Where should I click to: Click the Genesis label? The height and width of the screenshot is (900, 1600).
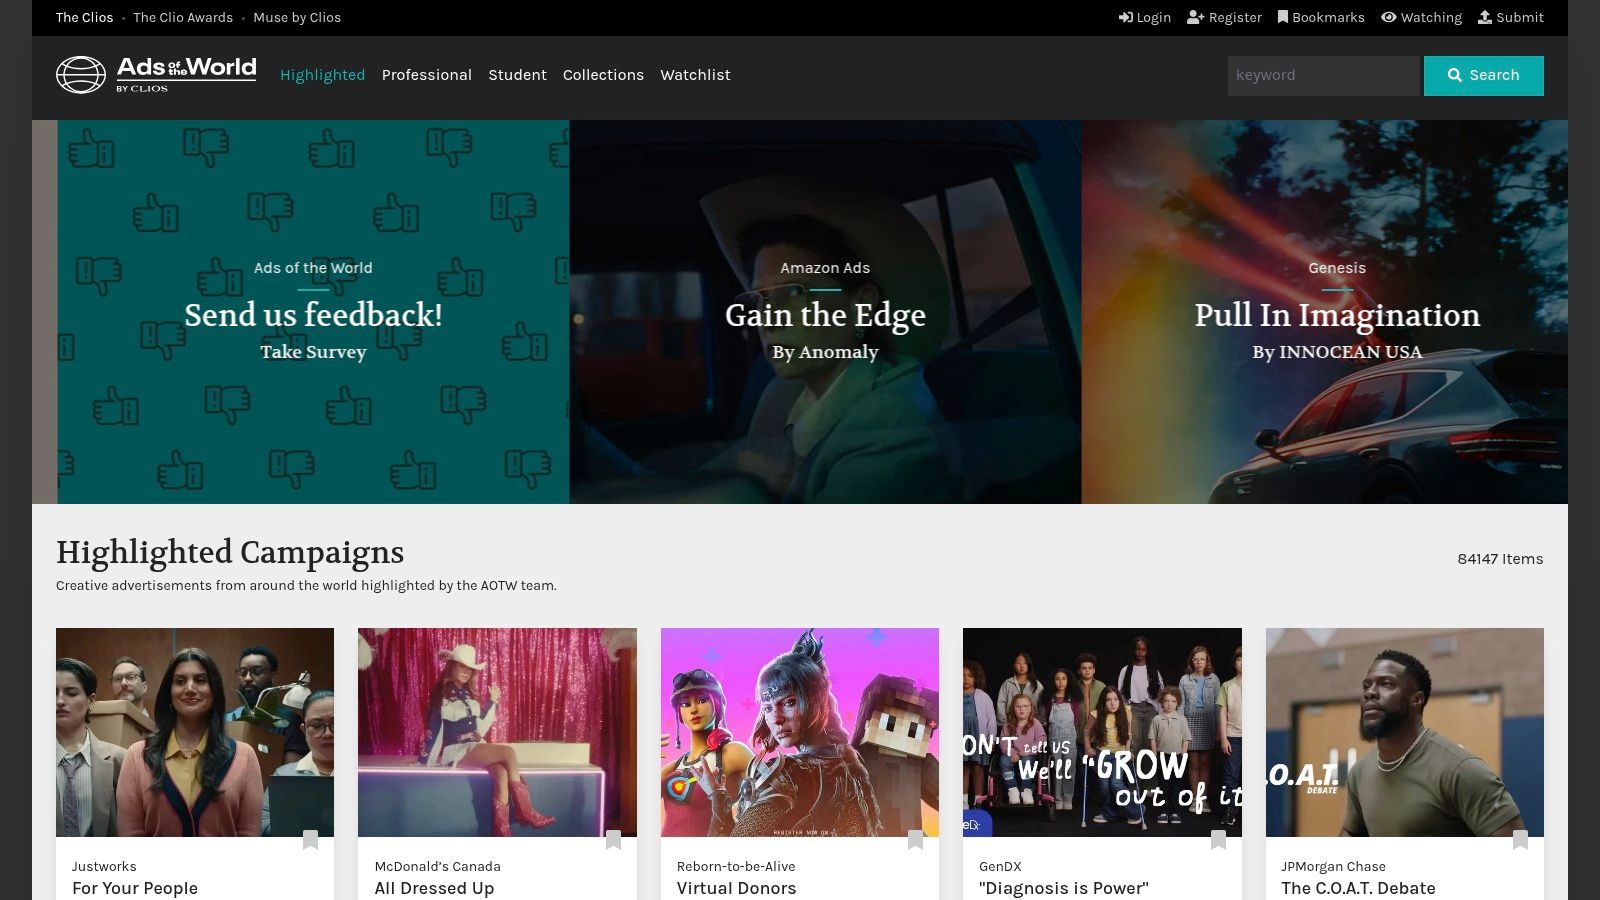coord(1337,268)
